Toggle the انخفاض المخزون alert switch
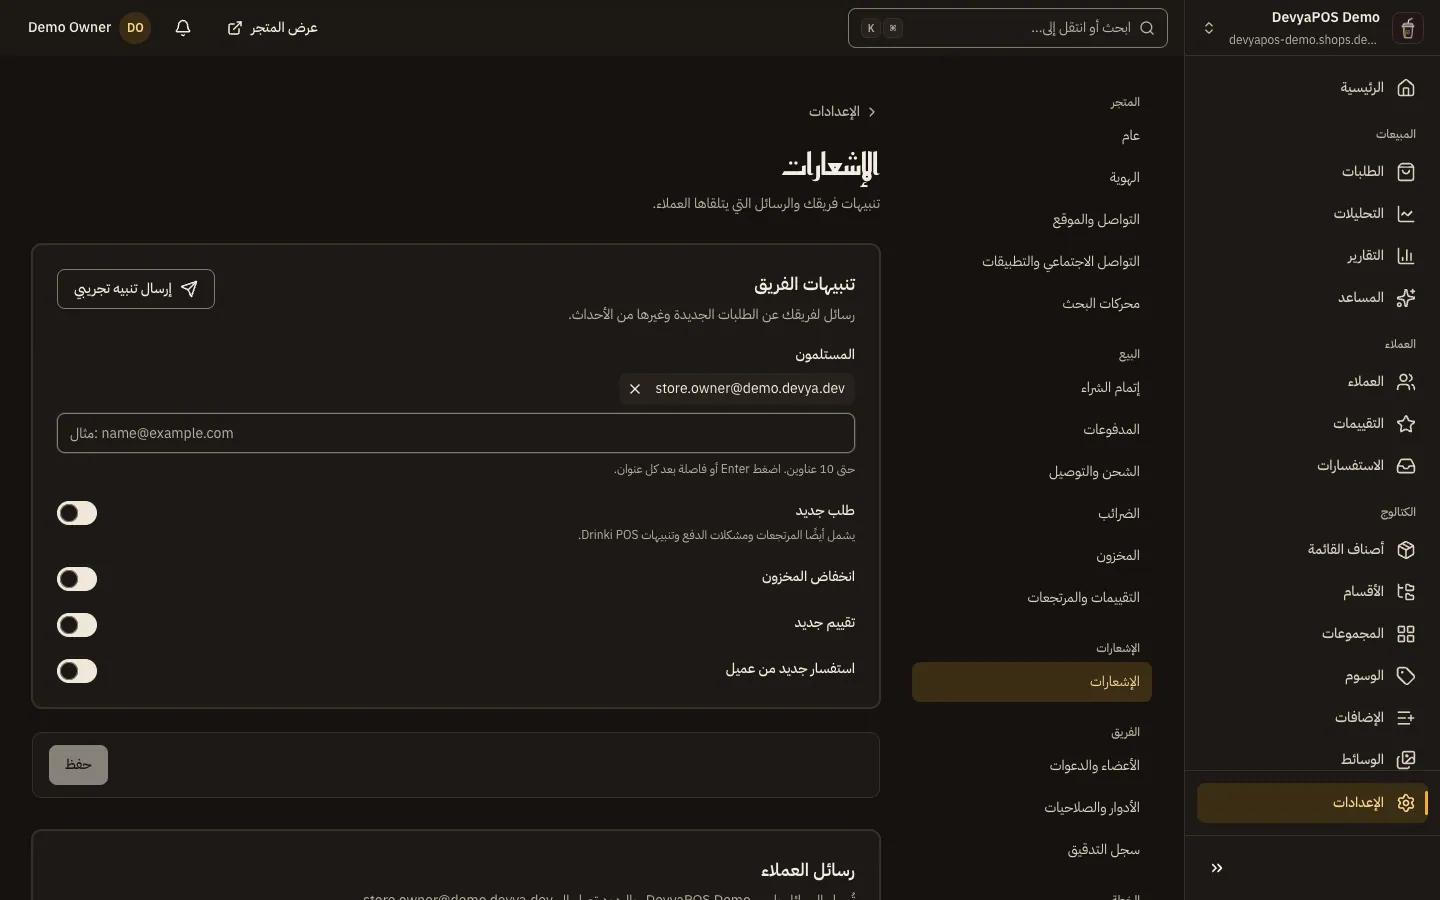This screenshot has height=900, width=1440. 77,579
